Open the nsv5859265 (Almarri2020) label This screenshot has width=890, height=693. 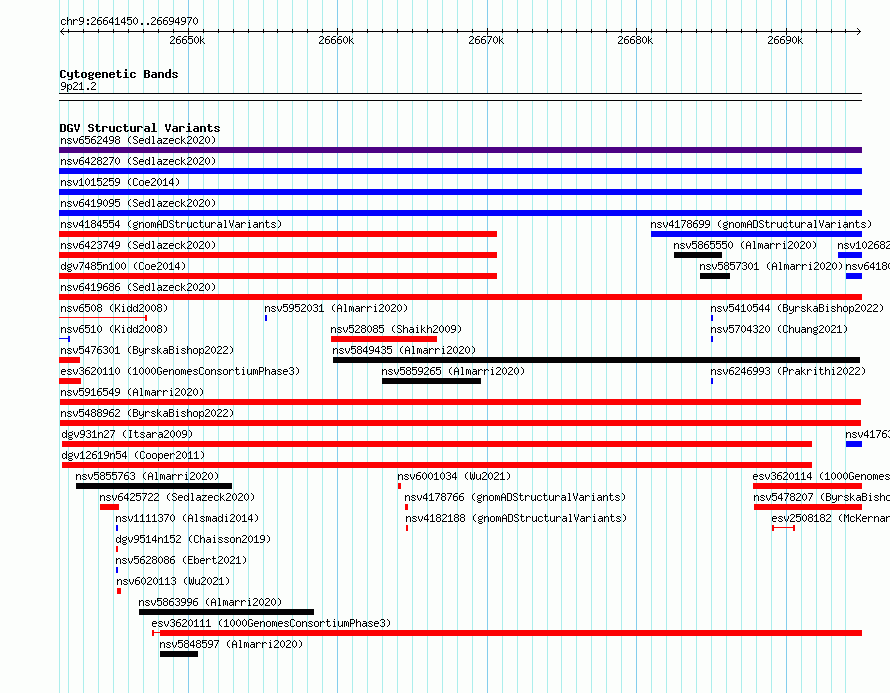click(x=453, y=371)
